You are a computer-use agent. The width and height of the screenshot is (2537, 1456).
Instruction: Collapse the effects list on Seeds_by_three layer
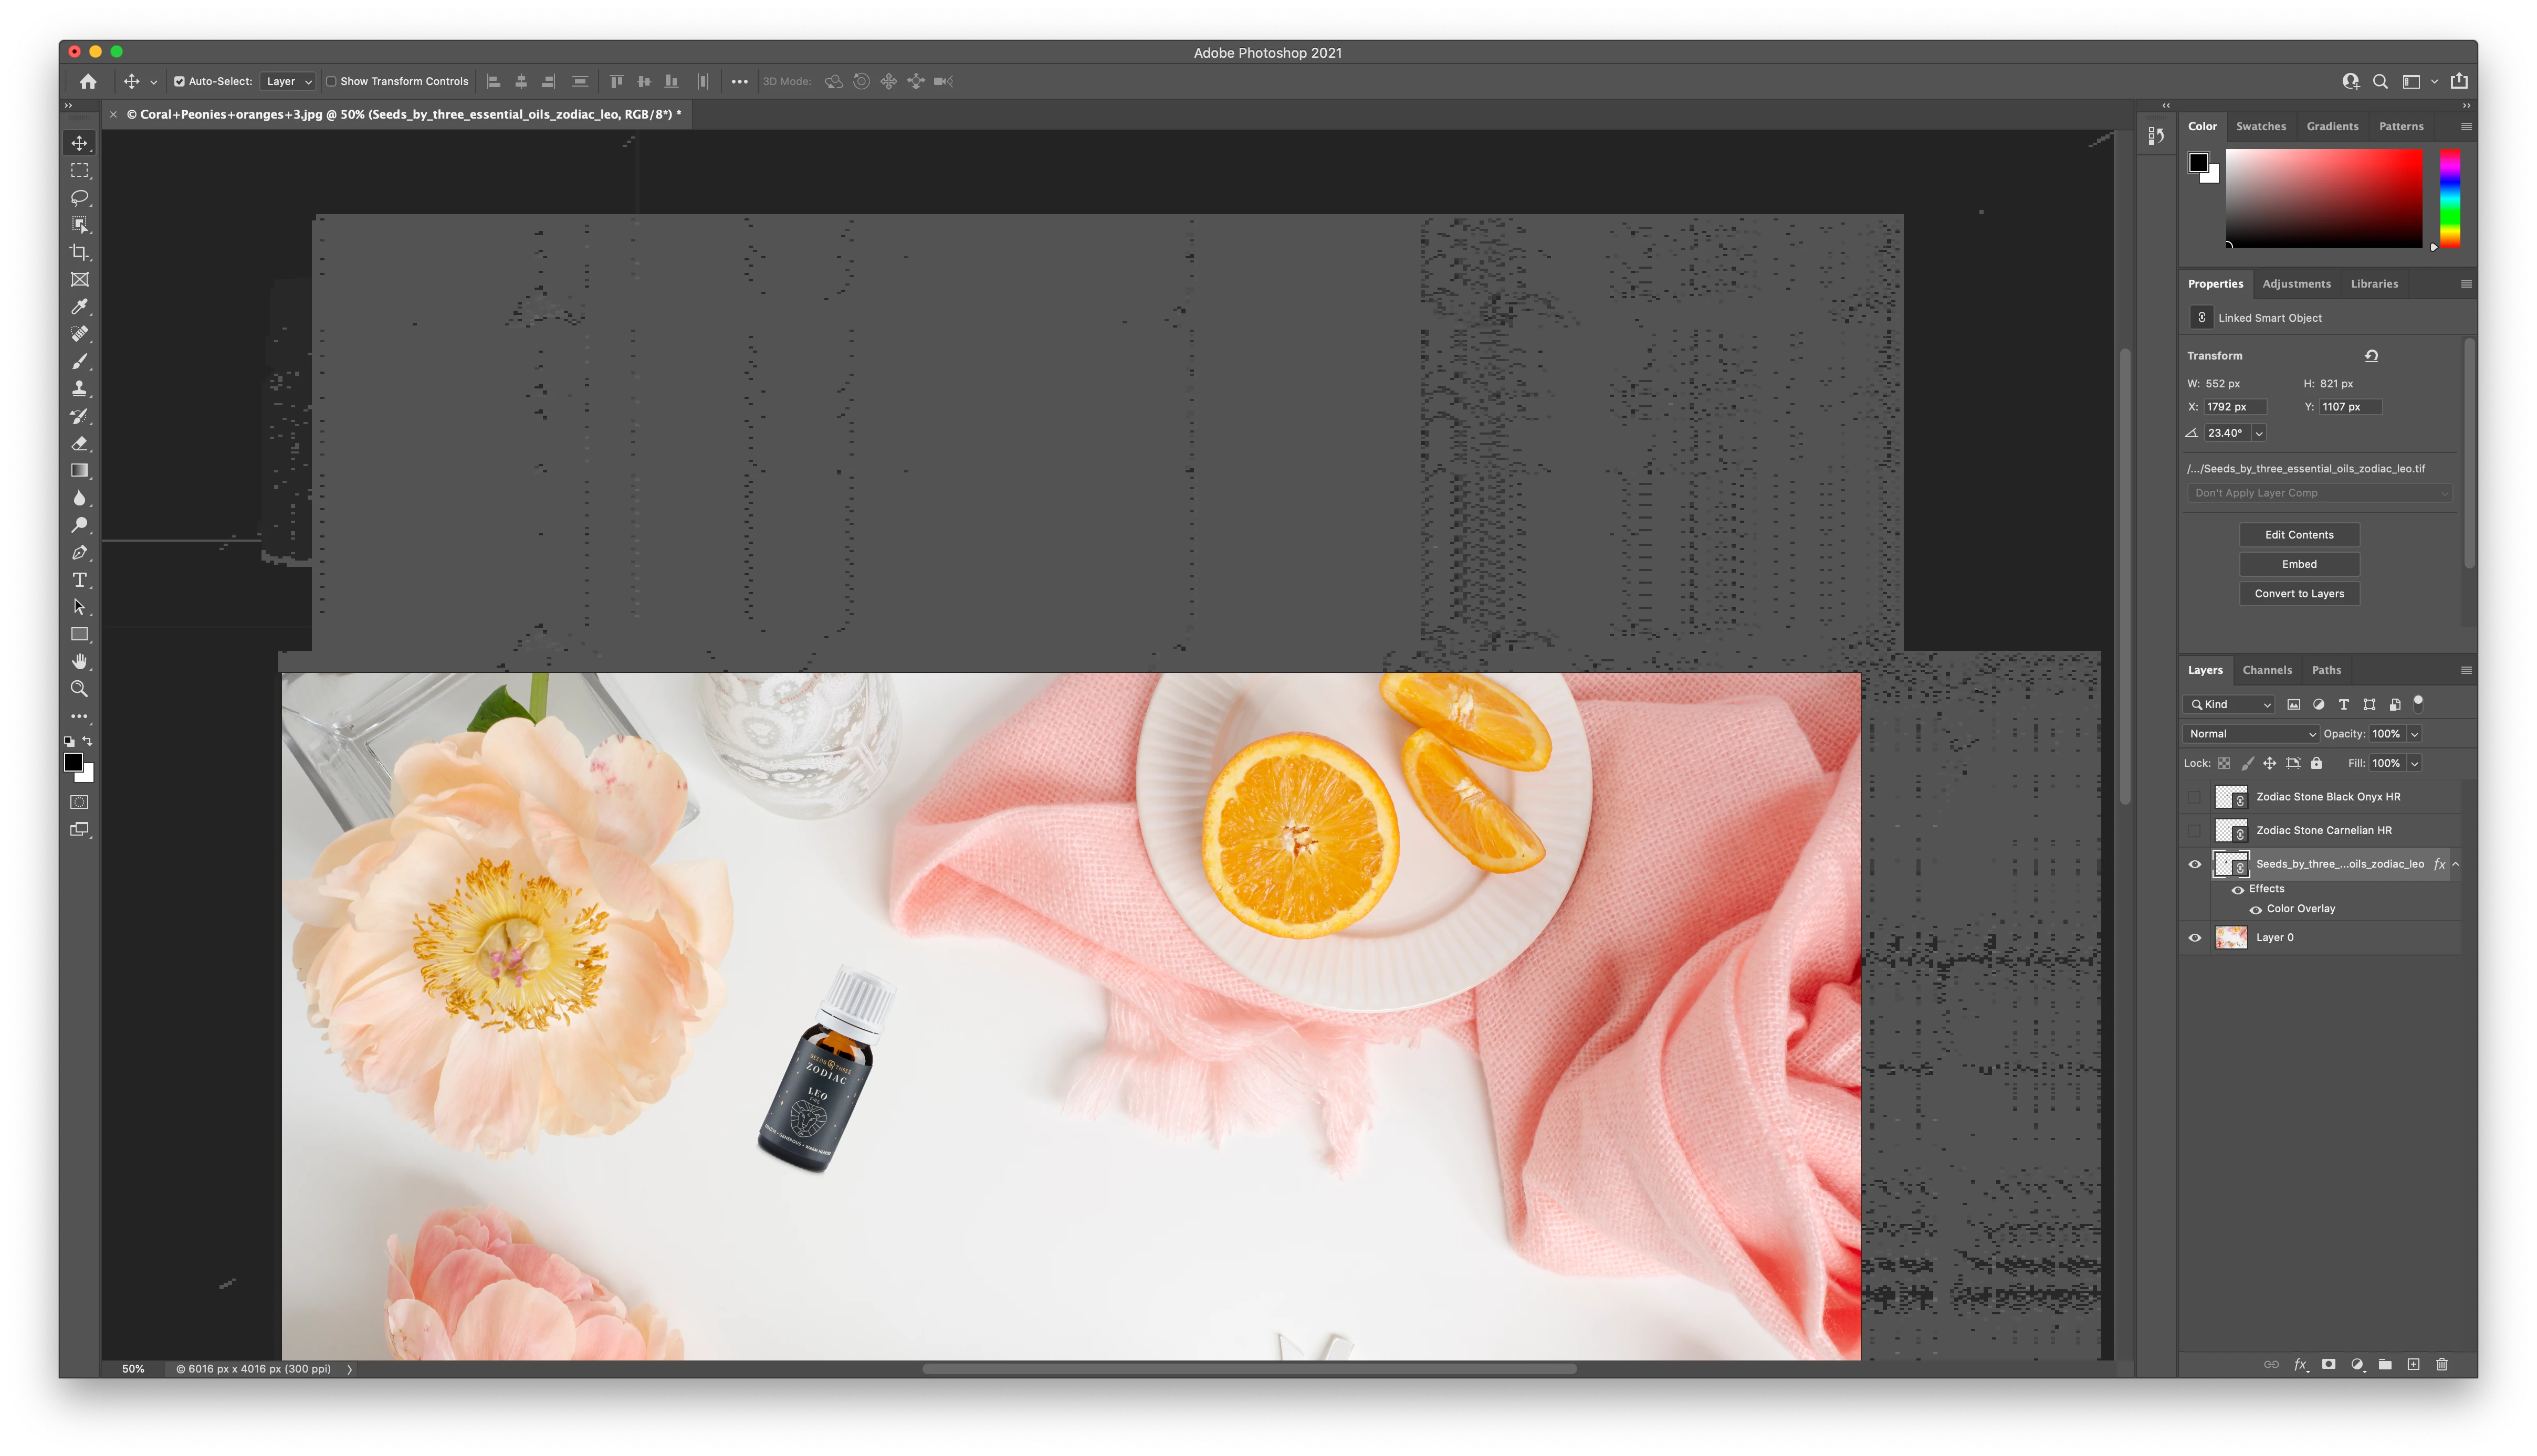(x=2456, y=864)
